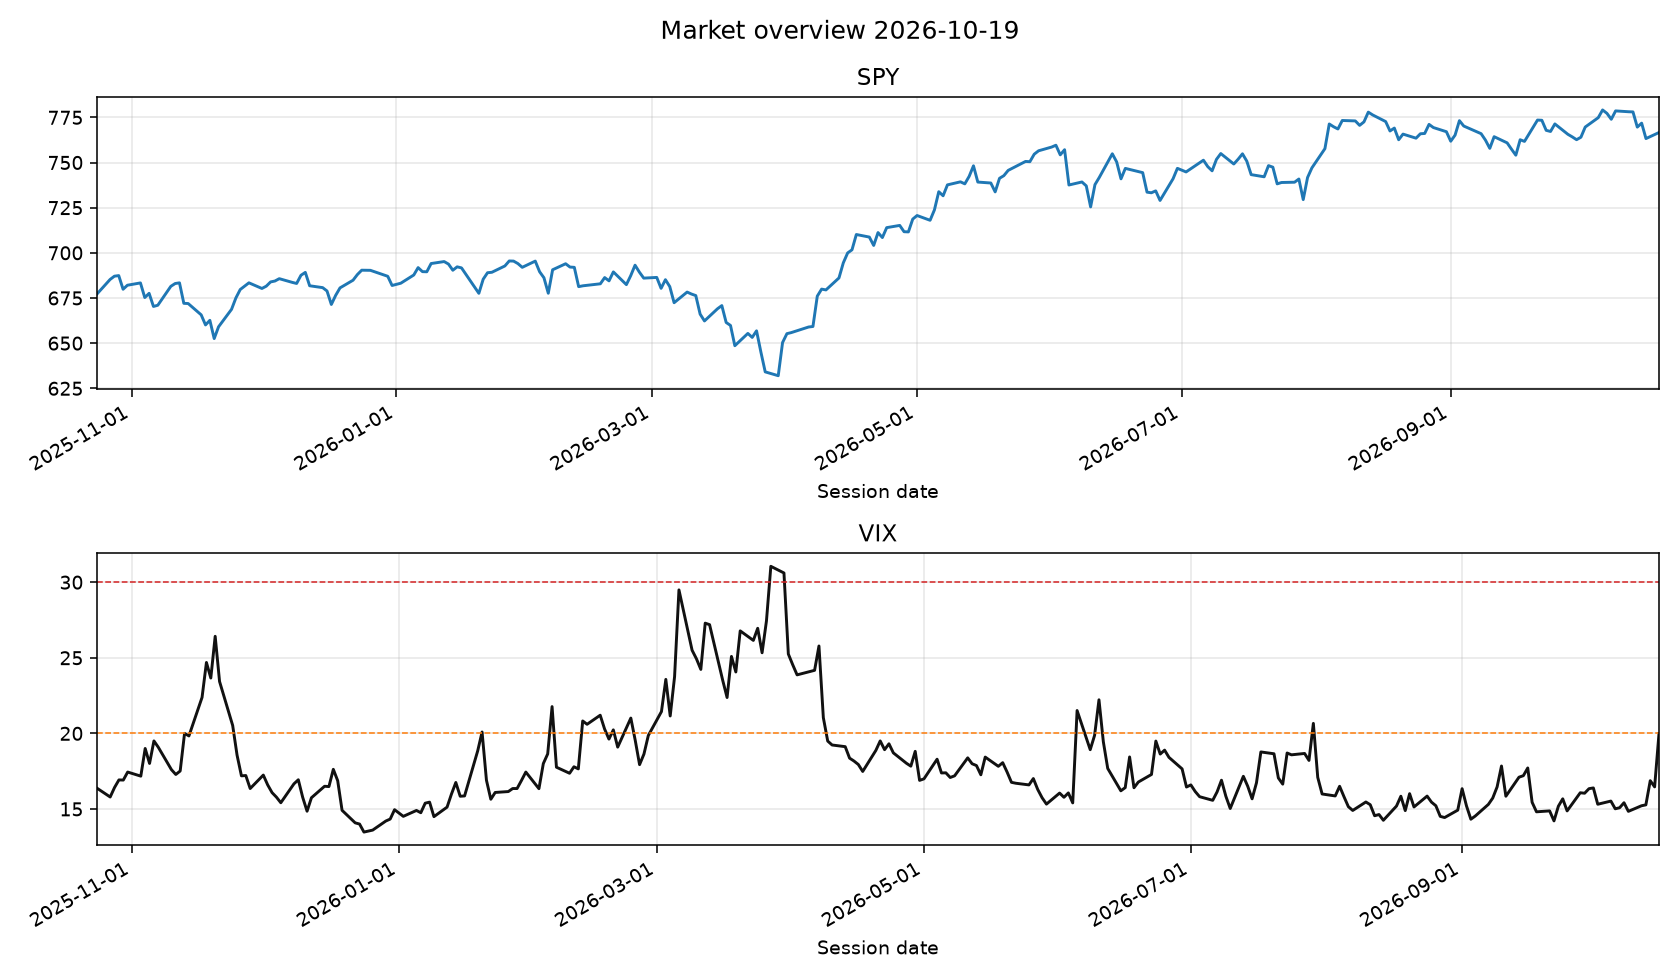Click SPY chart's 2026-01-01 date label

[x=346, y=437]
